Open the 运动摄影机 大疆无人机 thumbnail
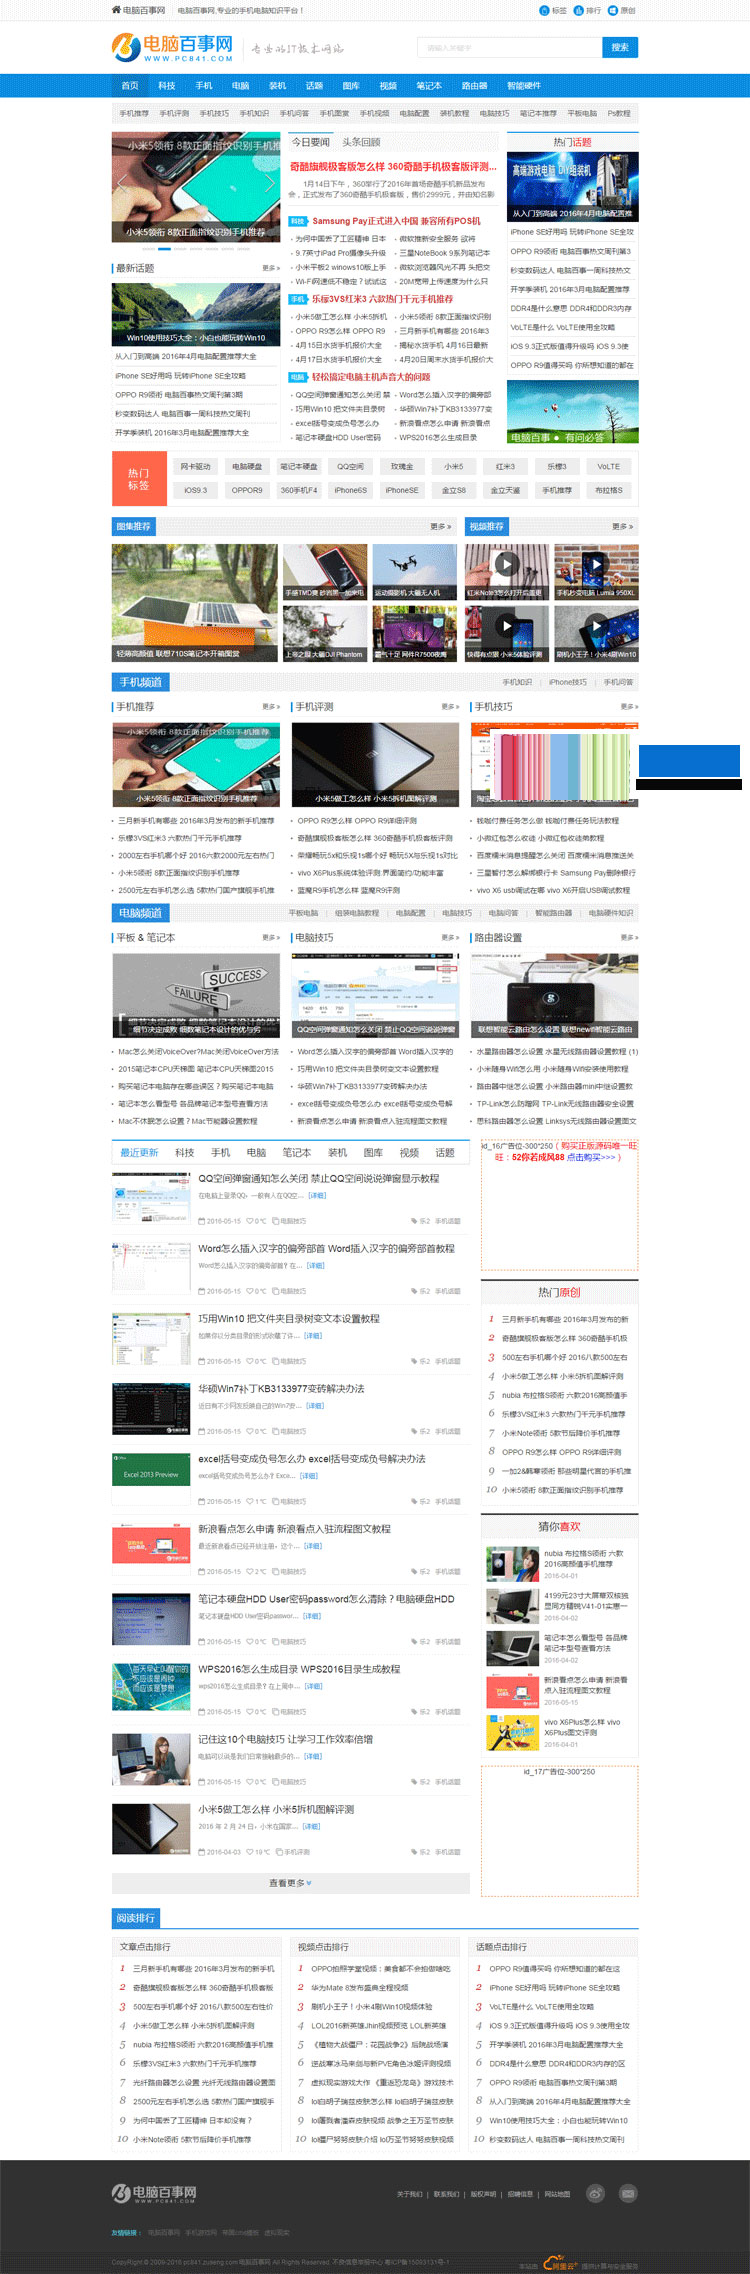Image resolution: width=750 pixels, height=2274 pixels. pyautogui.click(x=414, y=571)
